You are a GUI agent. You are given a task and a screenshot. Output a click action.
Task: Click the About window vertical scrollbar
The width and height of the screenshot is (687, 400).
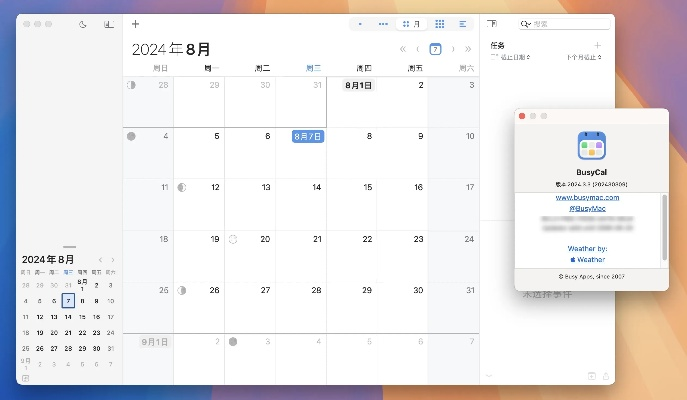pos(665,228)
